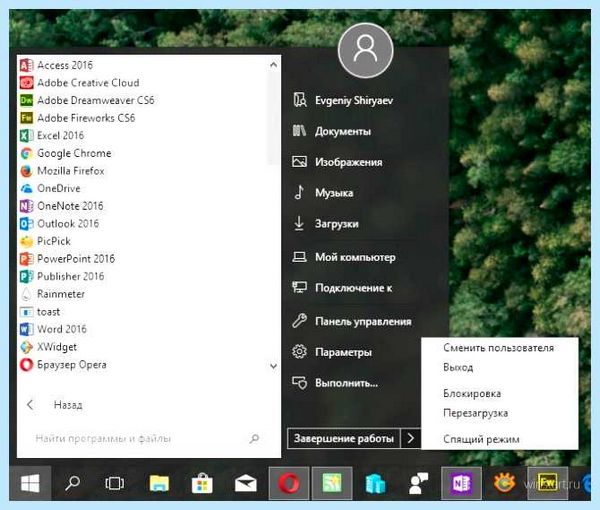
Task: Click the search magnifier in the search box
Action: [254, 438]
